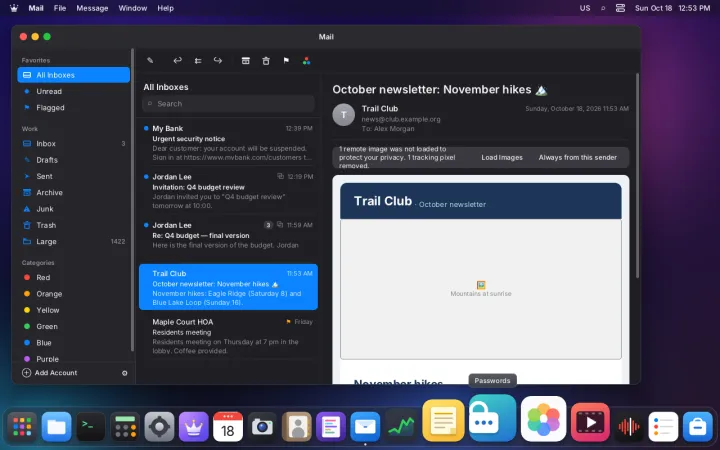Image resolution: width=720 pixels, height=450 pixels.
Task: Click Always from this sender
Action: coord(578,158)
